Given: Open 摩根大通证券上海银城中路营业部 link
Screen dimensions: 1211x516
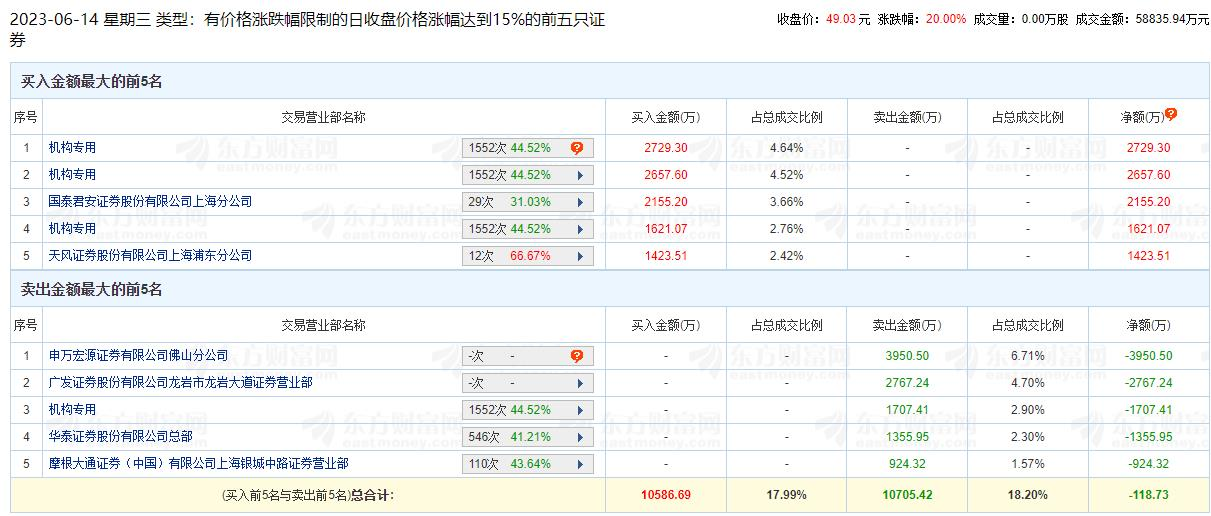Looking at the screenshot, I should [x=198, y=464].
